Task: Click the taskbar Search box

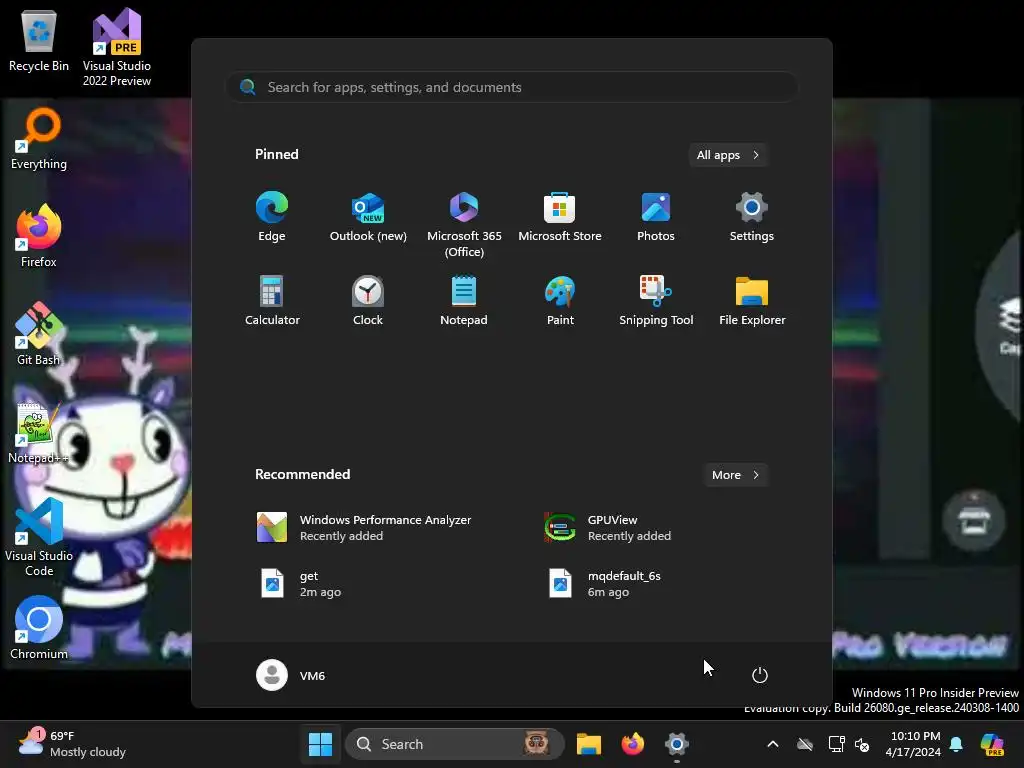Action: coord(455,744)
